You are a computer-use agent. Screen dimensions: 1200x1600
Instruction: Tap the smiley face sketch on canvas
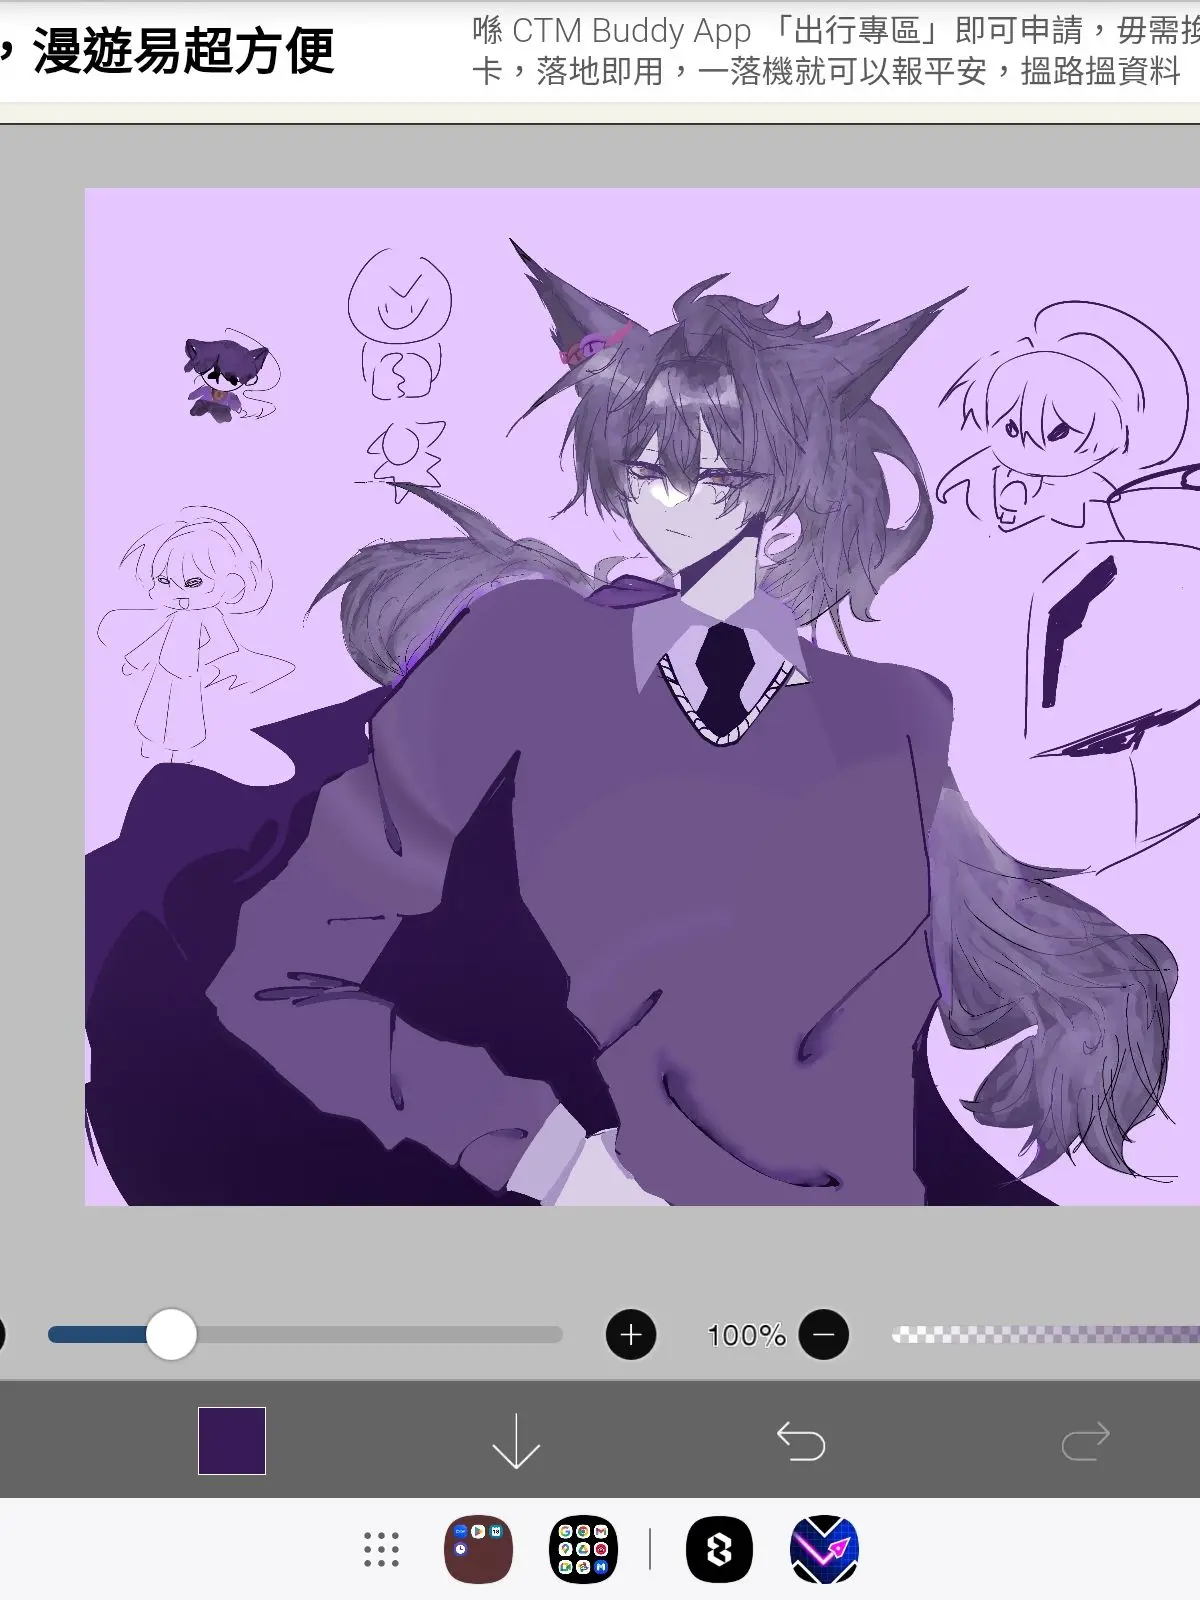pyautogui.click(x=400, y=297)
